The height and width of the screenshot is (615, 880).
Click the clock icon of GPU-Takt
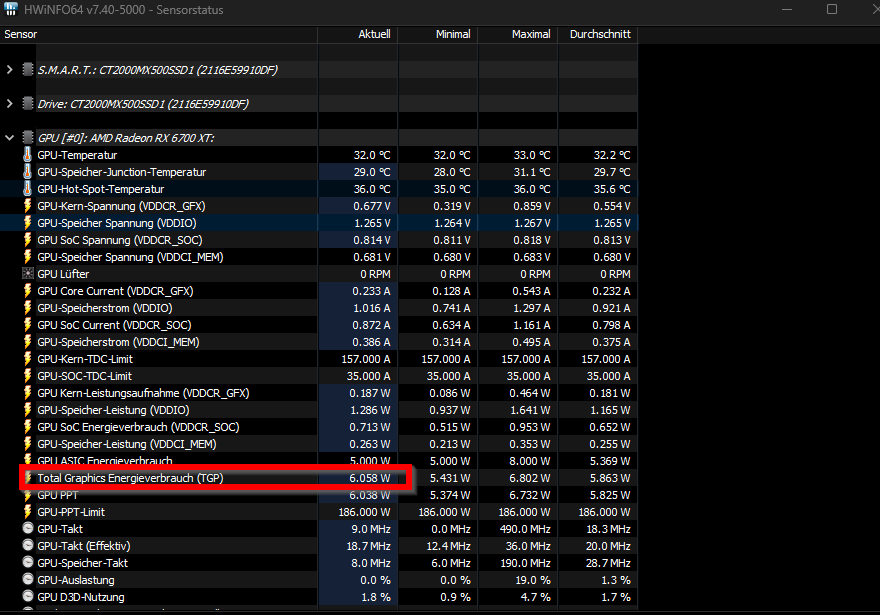[28, 528]
